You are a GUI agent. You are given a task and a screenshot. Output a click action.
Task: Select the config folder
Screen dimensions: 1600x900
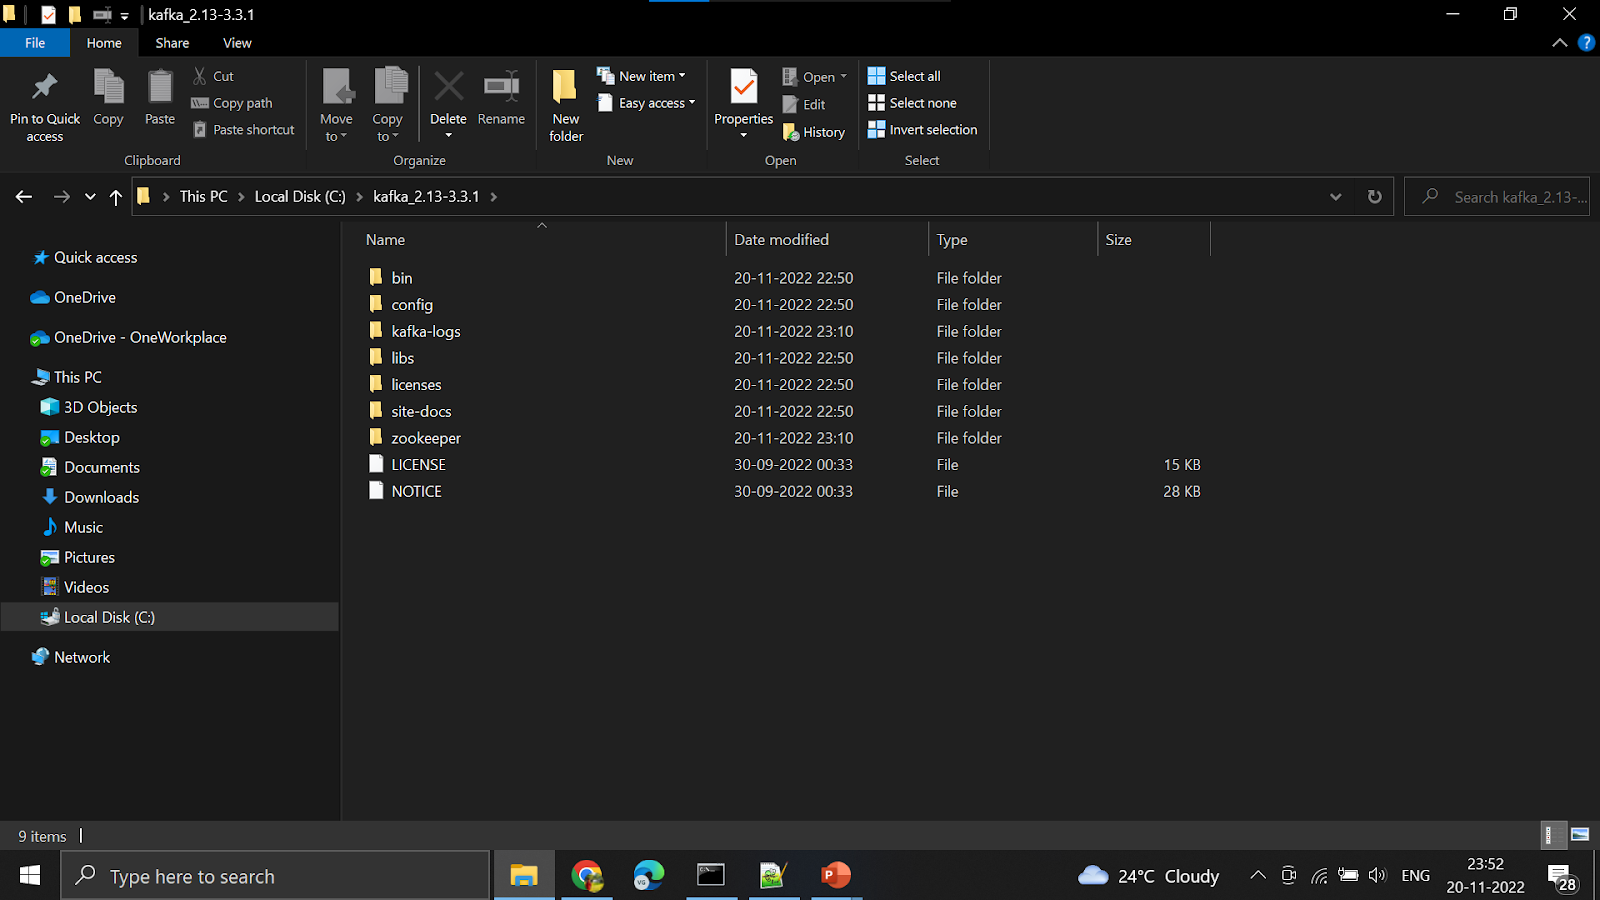point(412,305)
